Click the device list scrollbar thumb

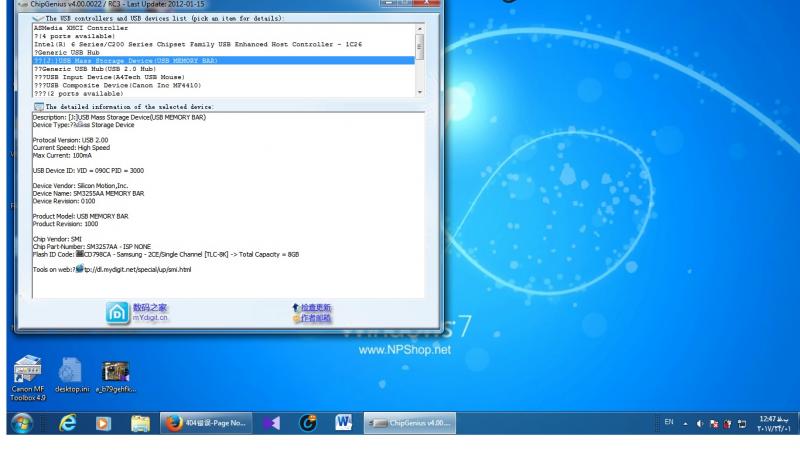(419, 47)
